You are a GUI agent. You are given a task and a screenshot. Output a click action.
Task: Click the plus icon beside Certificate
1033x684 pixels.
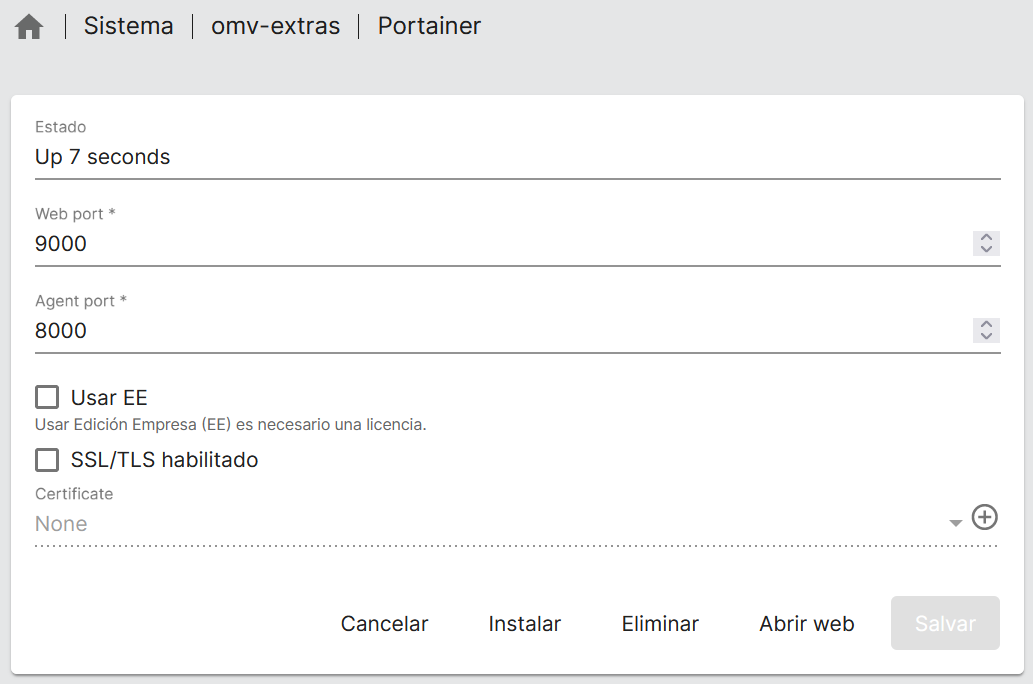[985, 517]
